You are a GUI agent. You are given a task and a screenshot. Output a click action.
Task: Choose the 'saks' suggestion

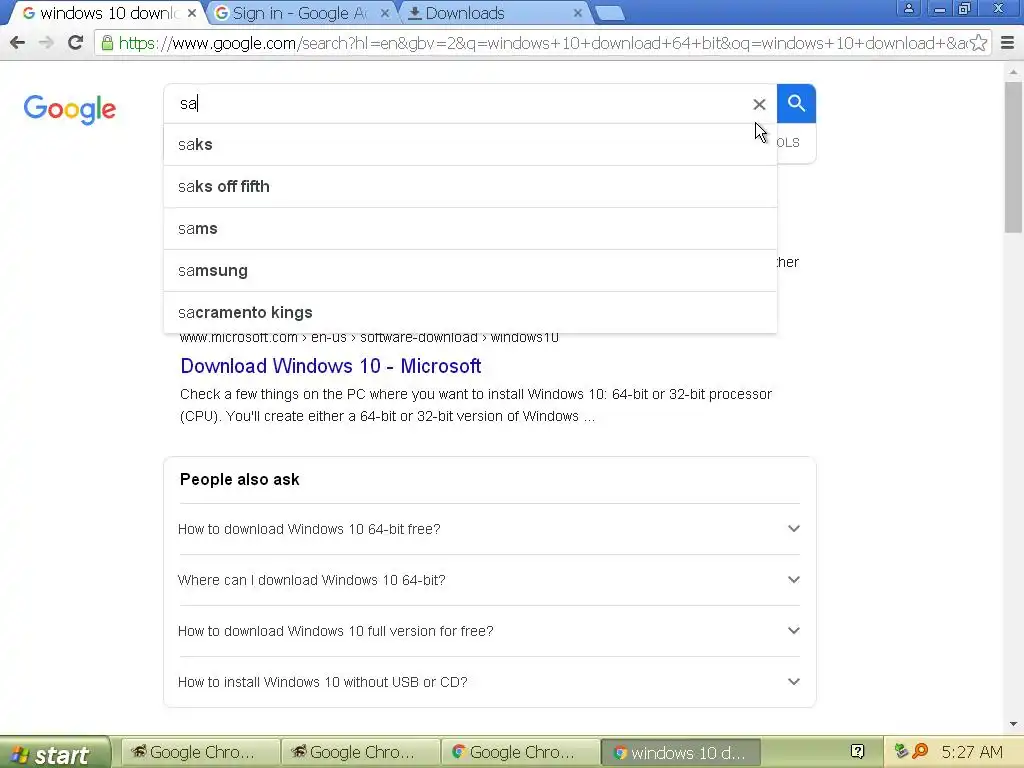[470, 144]
